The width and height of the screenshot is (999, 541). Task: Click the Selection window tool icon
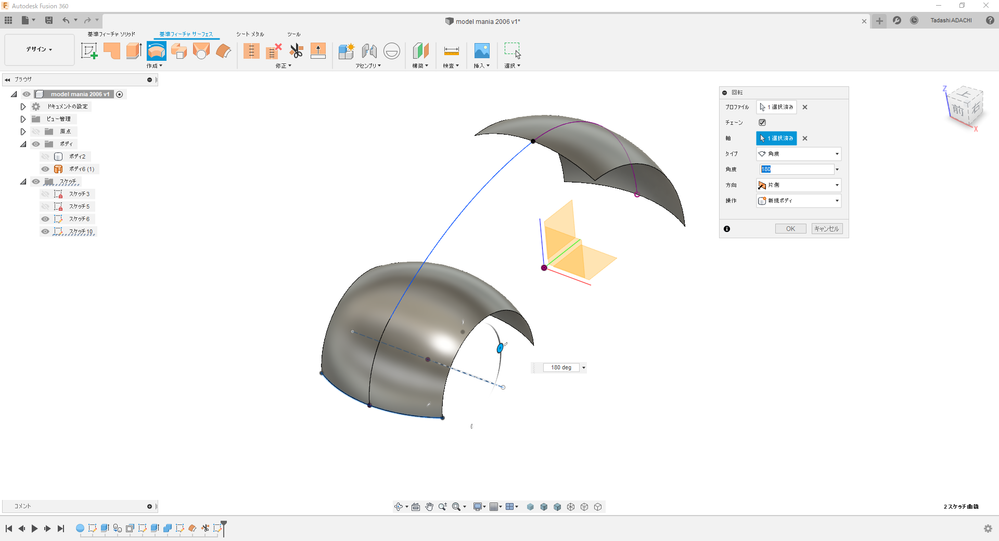[512, 50]
